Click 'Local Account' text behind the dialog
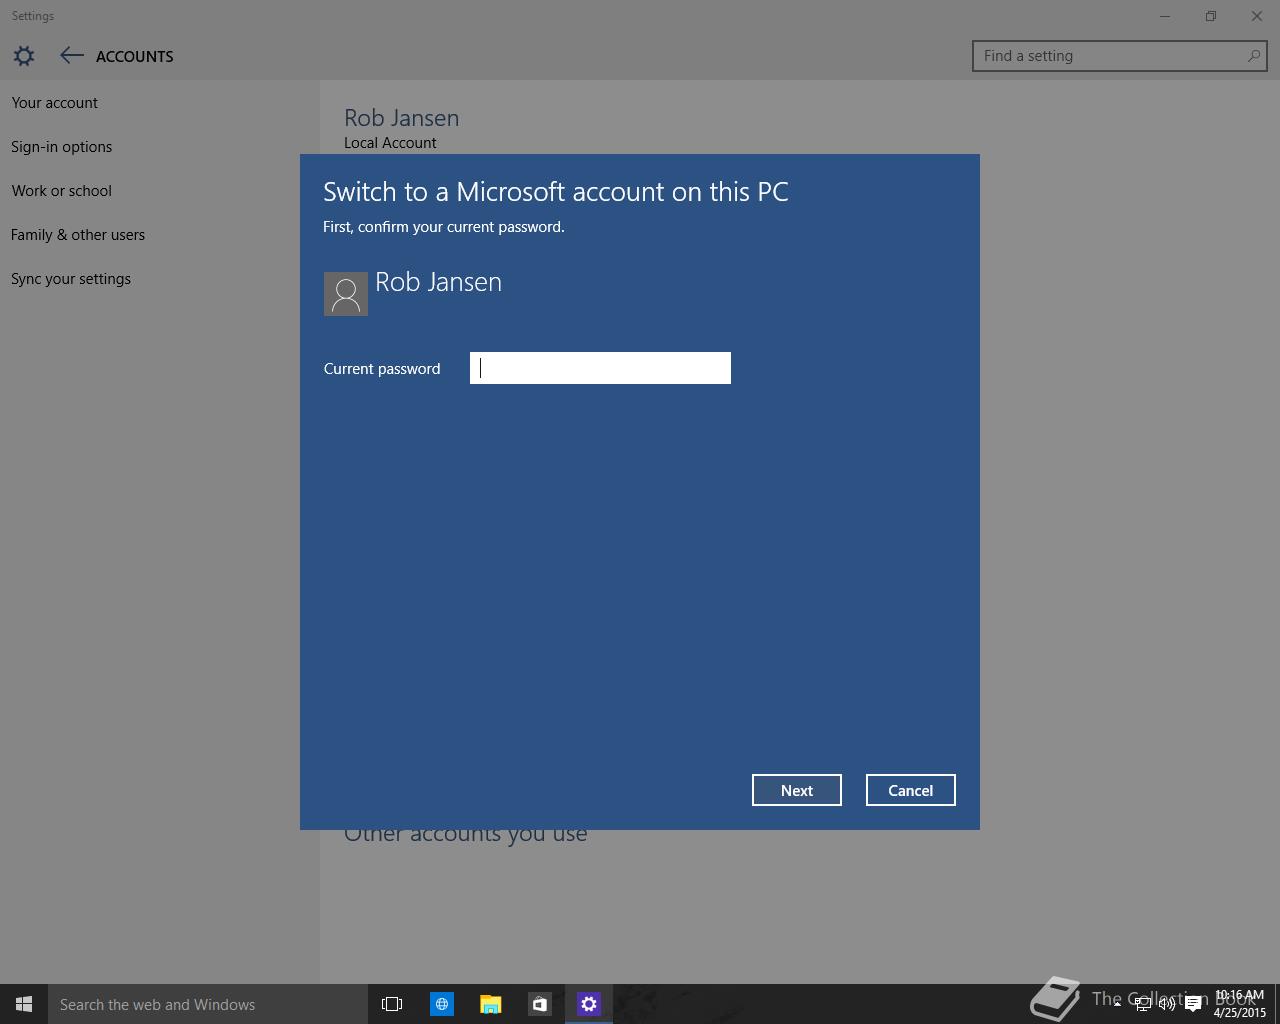Image resolution: width=1280 pixels, height=1024 pixels. point(390,143)
